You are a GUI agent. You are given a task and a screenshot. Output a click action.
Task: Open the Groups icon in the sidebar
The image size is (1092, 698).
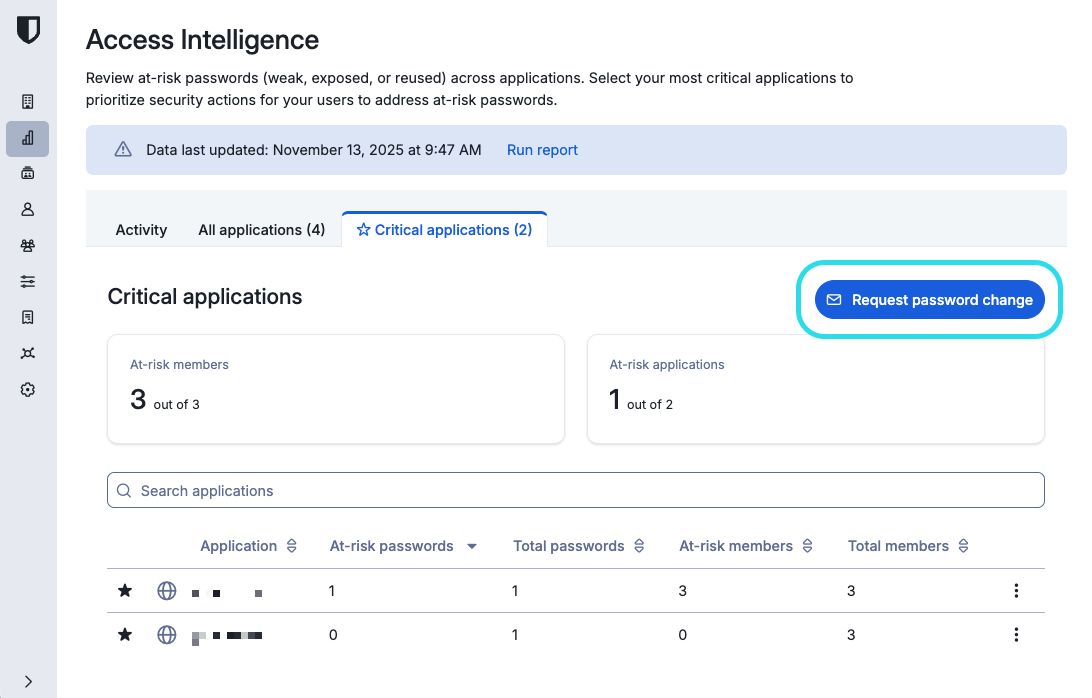(27, 245)
